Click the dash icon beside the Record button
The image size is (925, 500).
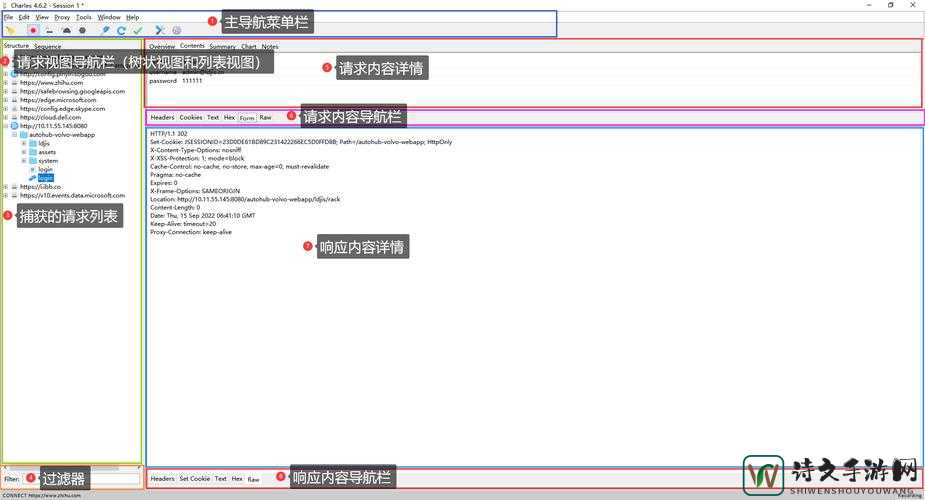(50, 30)
